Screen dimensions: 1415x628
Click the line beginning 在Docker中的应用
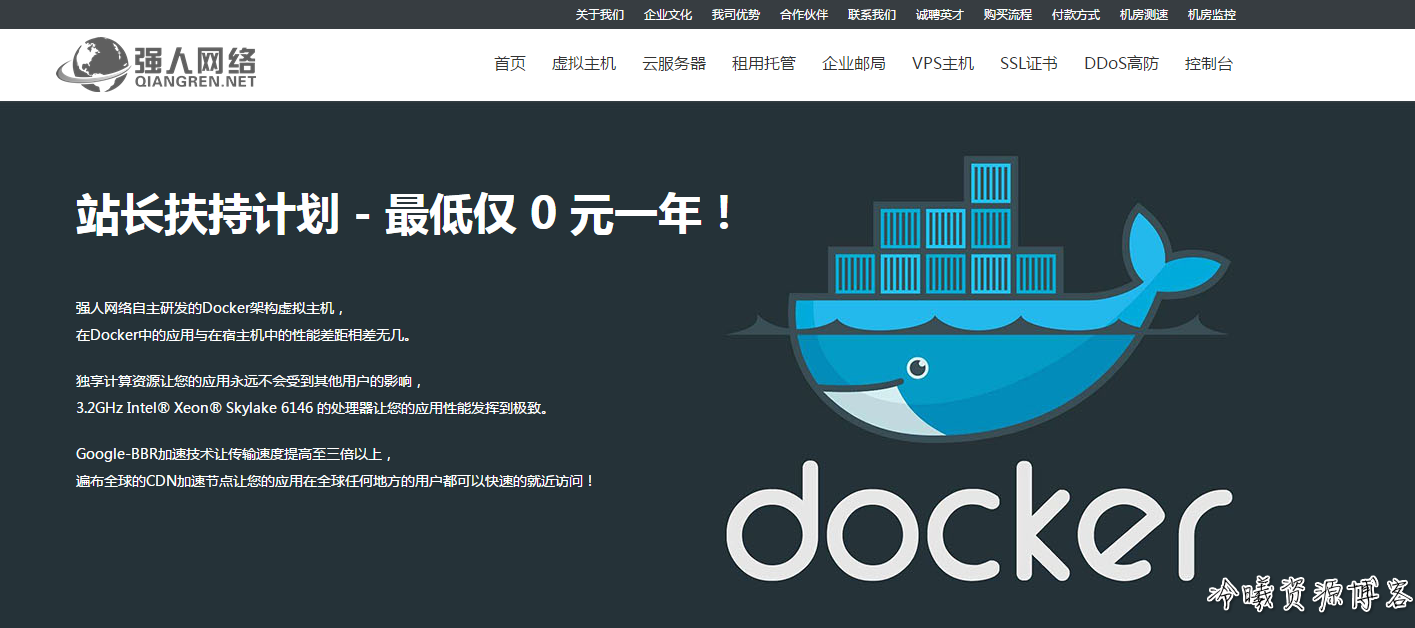pos(244,335)
